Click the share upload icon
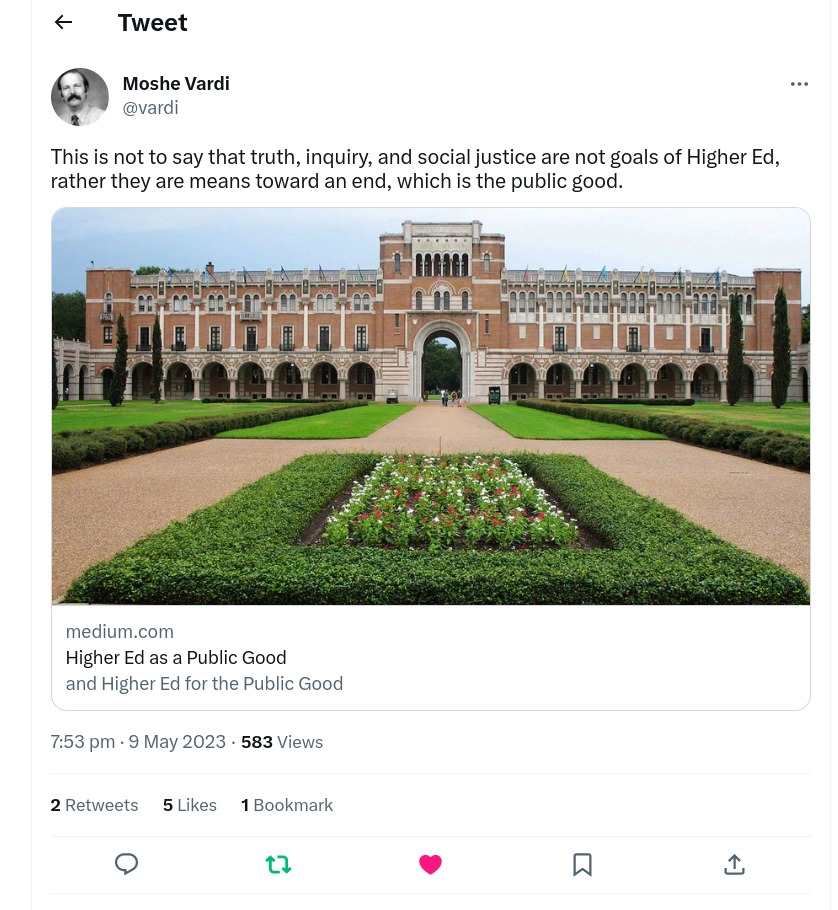 pyautogui.click(x=734, y=864)
